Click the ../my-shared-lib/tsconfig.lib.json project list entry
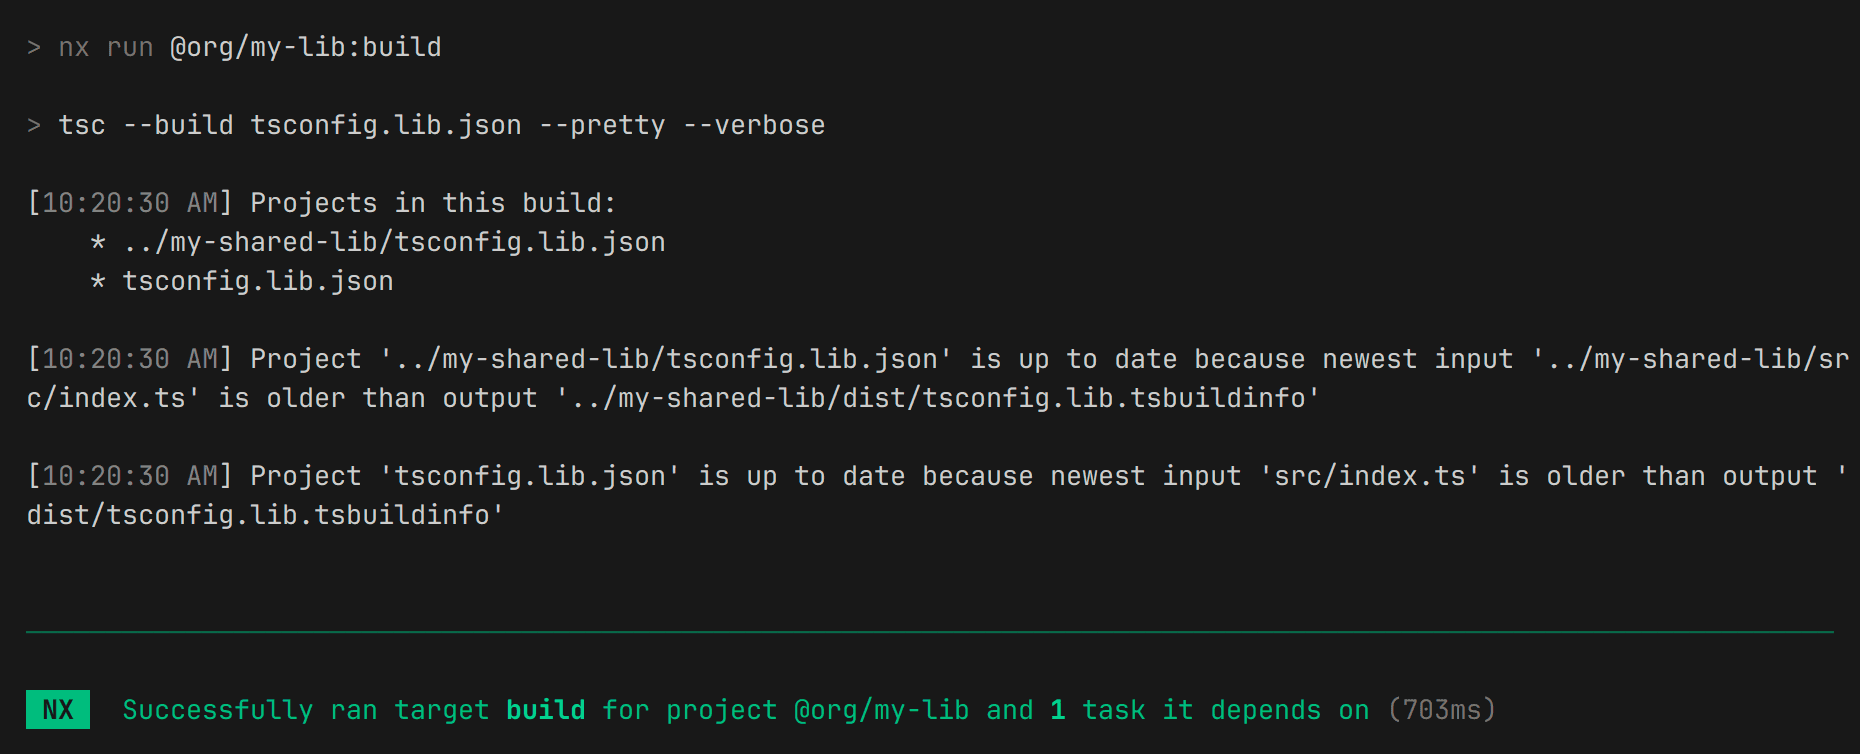The image size is (1860, 754). click(x=394, y=242)
